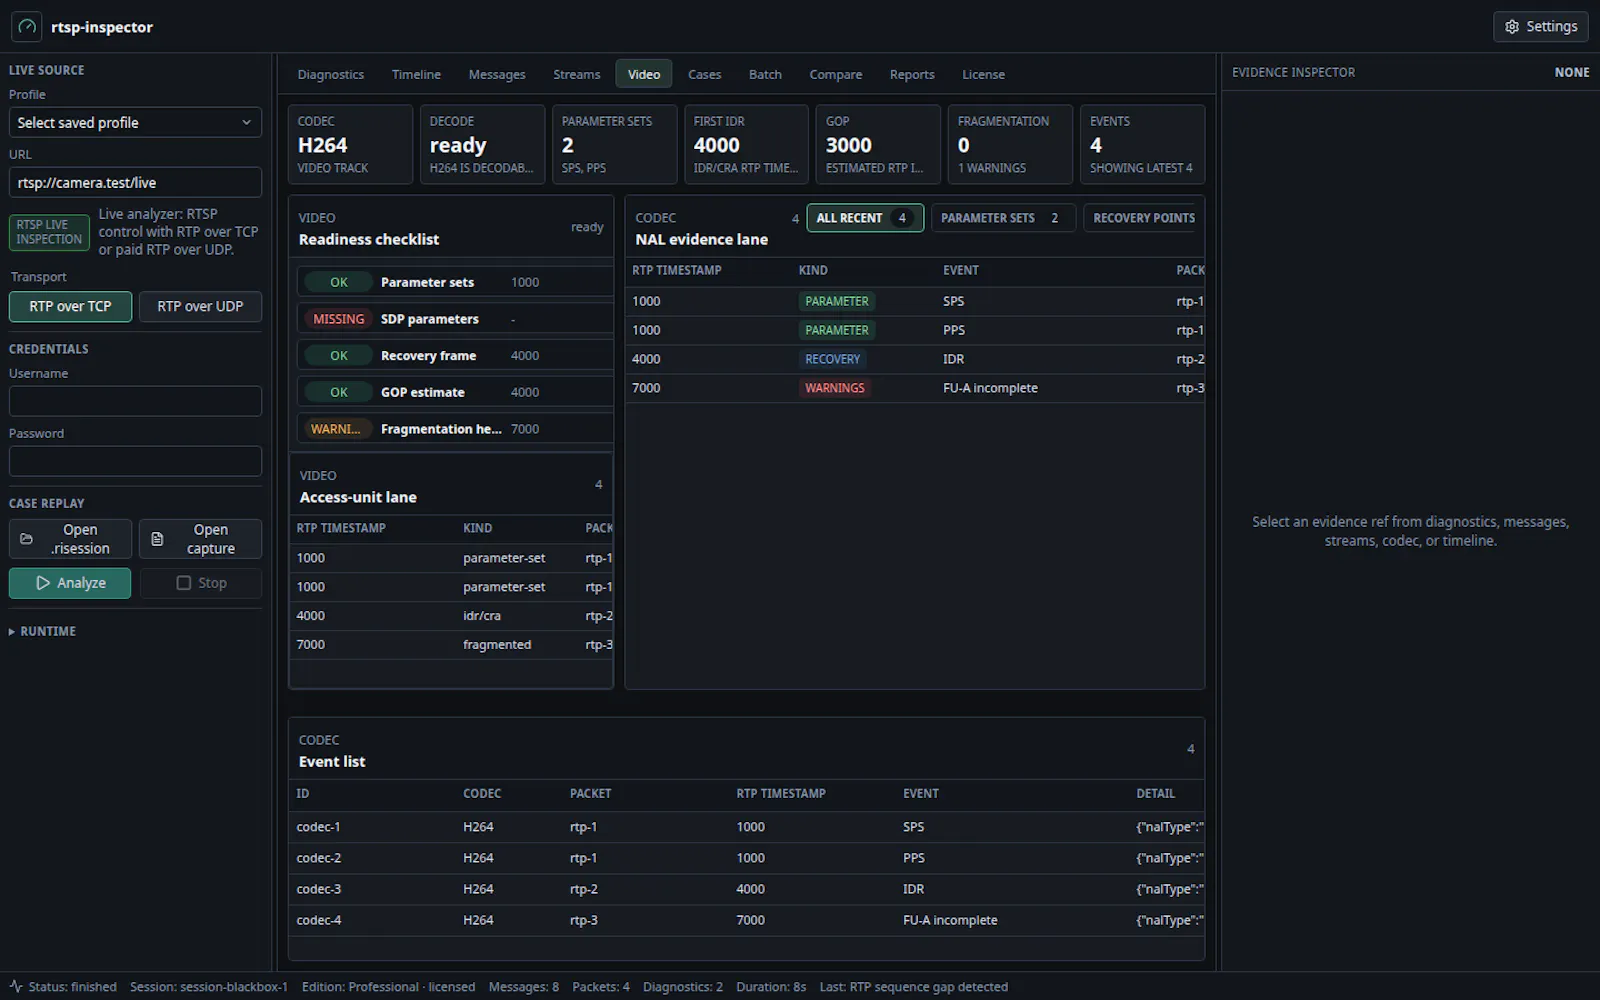Select the fragmented access-unit row

click(x=451, y=645)
